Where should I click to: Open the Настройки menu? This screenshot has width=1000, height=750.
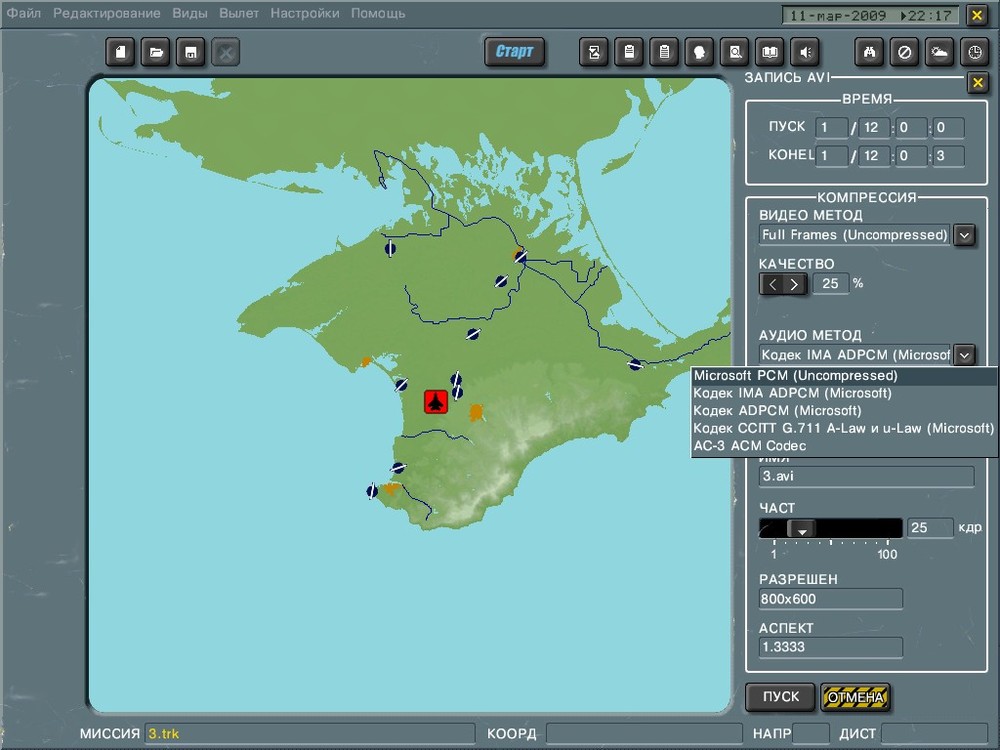point(305,13)
